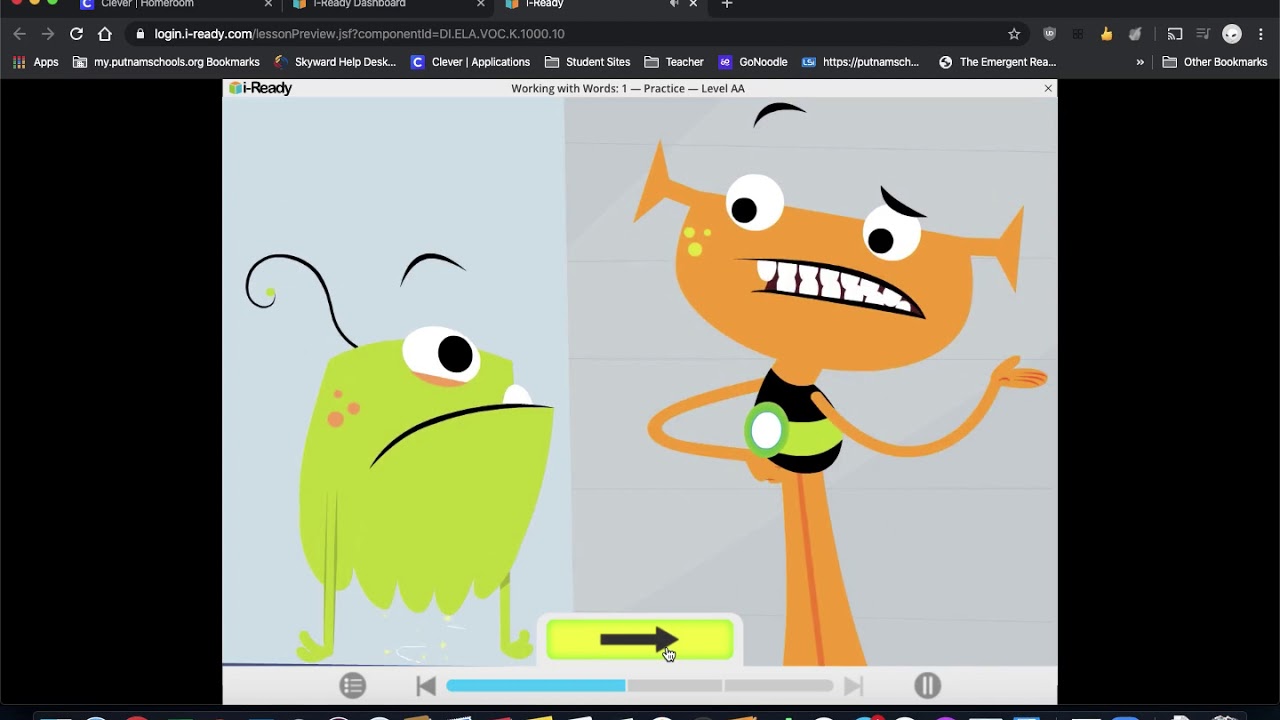Click the lesson title 'Working with Words: 1'
Viewport: 1280px width, 720px height.
(569, 88)
